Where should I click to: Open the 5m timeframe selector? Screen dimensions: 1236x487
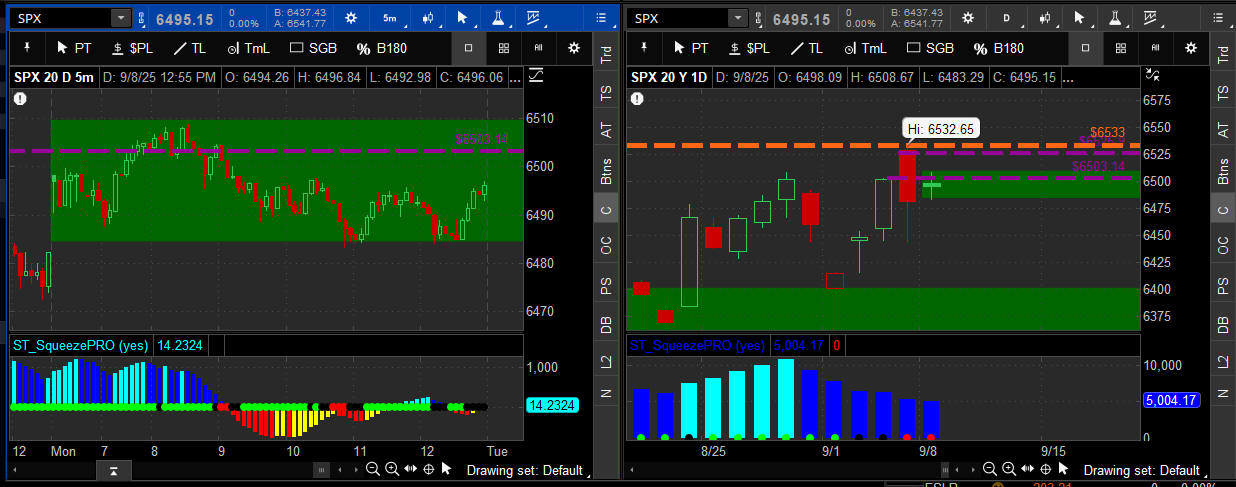(389, 18)
